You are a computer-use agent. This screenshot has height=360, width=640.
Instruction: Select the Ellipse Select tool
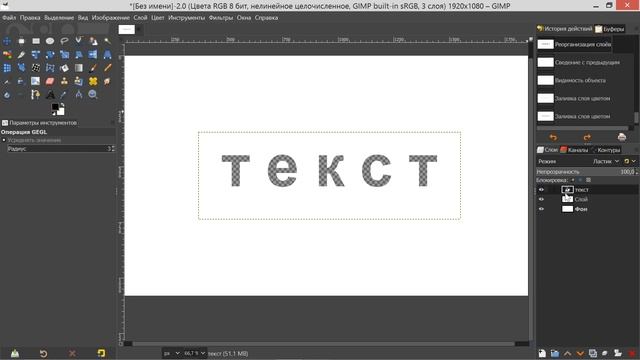50,41
